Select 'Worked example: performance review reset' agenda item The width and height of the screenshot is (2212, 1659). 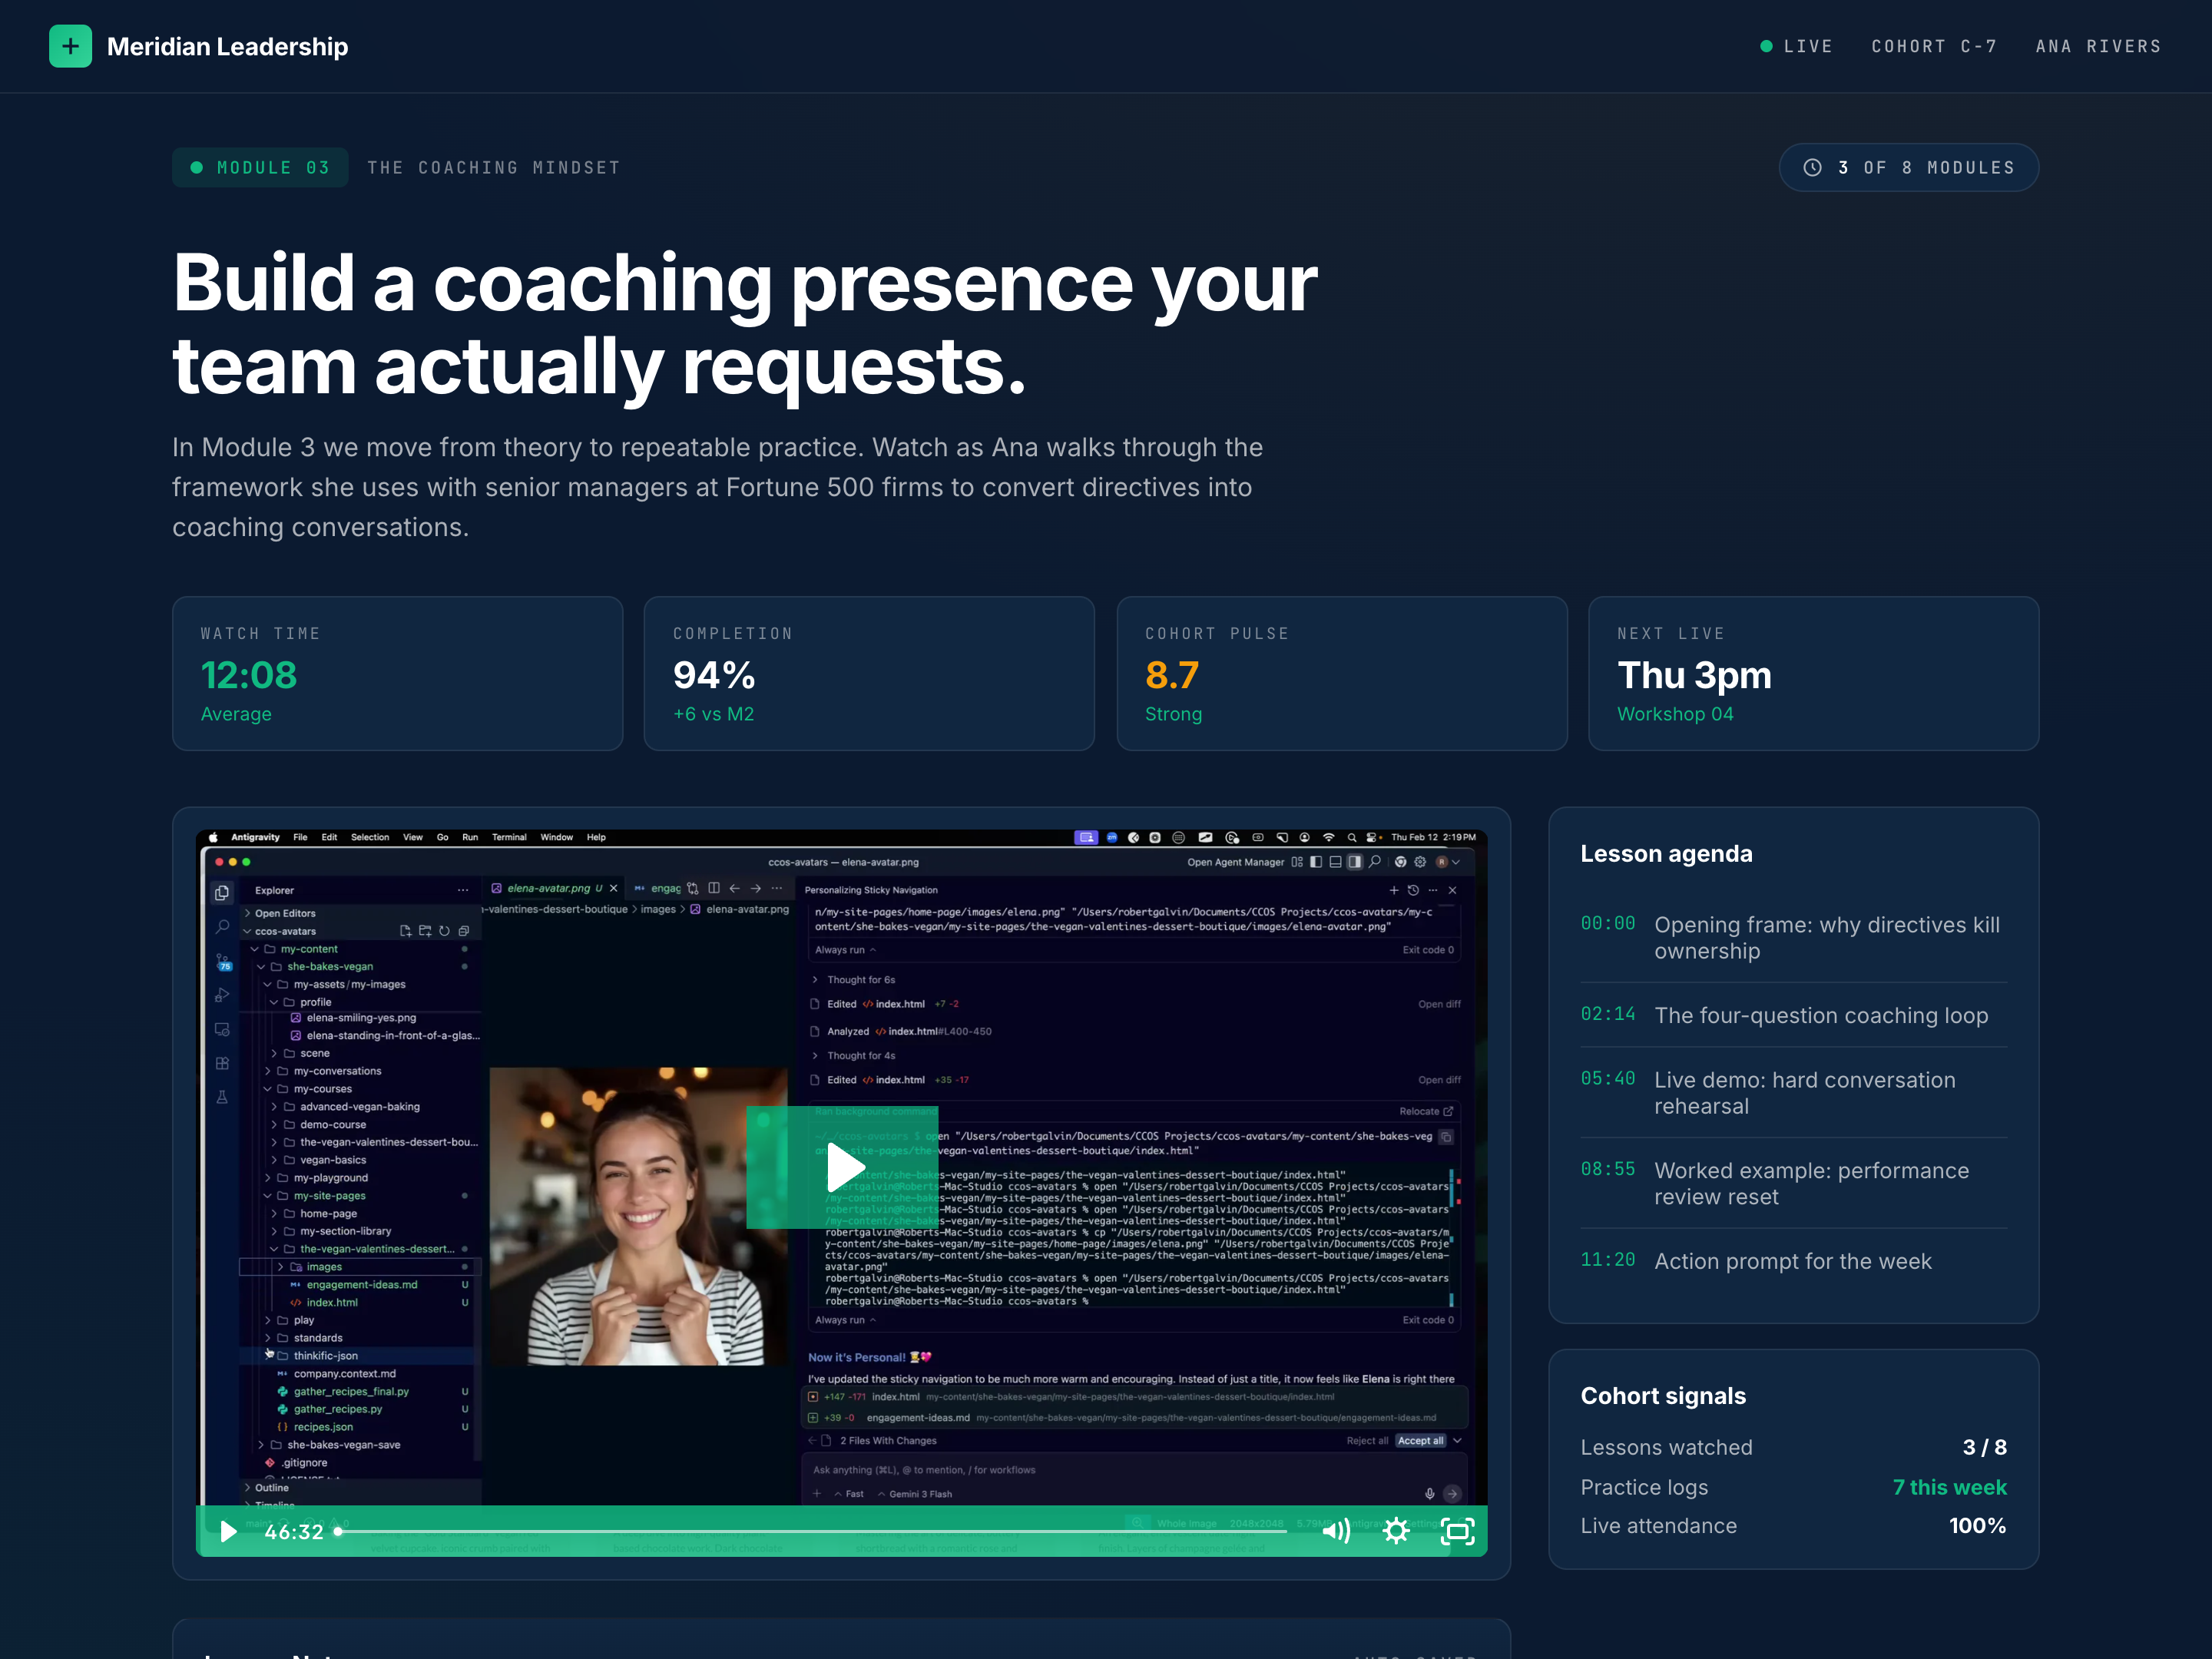point(1811,1183)
